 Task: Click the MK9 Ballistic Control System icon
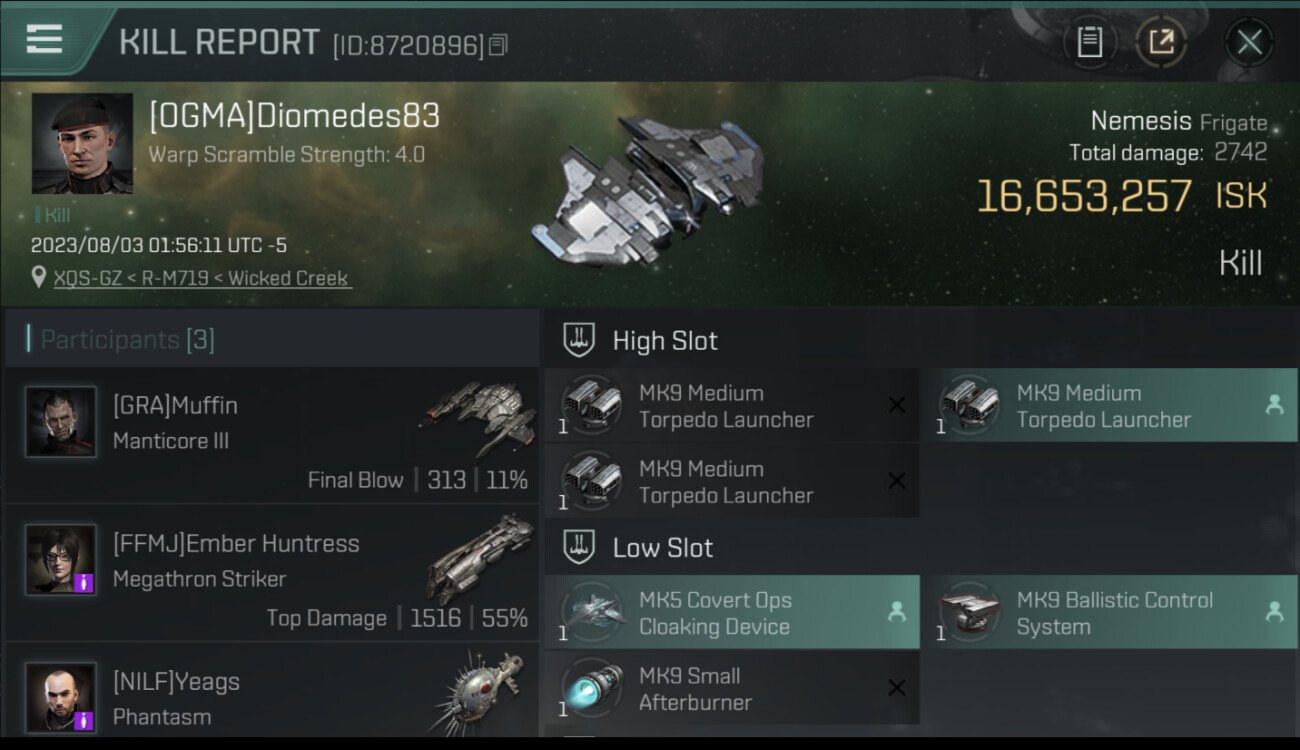(x=970, y=613)
